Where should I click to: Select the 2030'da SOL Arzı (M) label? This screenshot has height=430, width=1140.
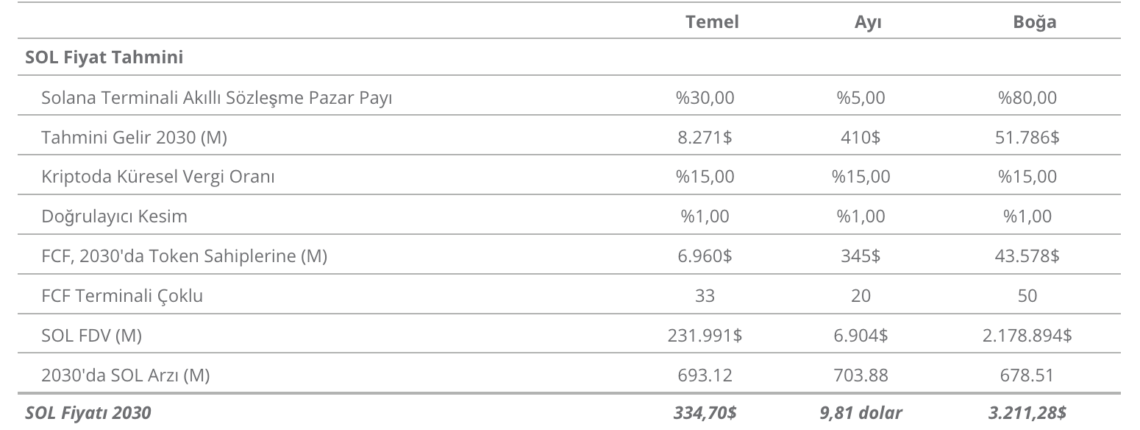point(126,375)
